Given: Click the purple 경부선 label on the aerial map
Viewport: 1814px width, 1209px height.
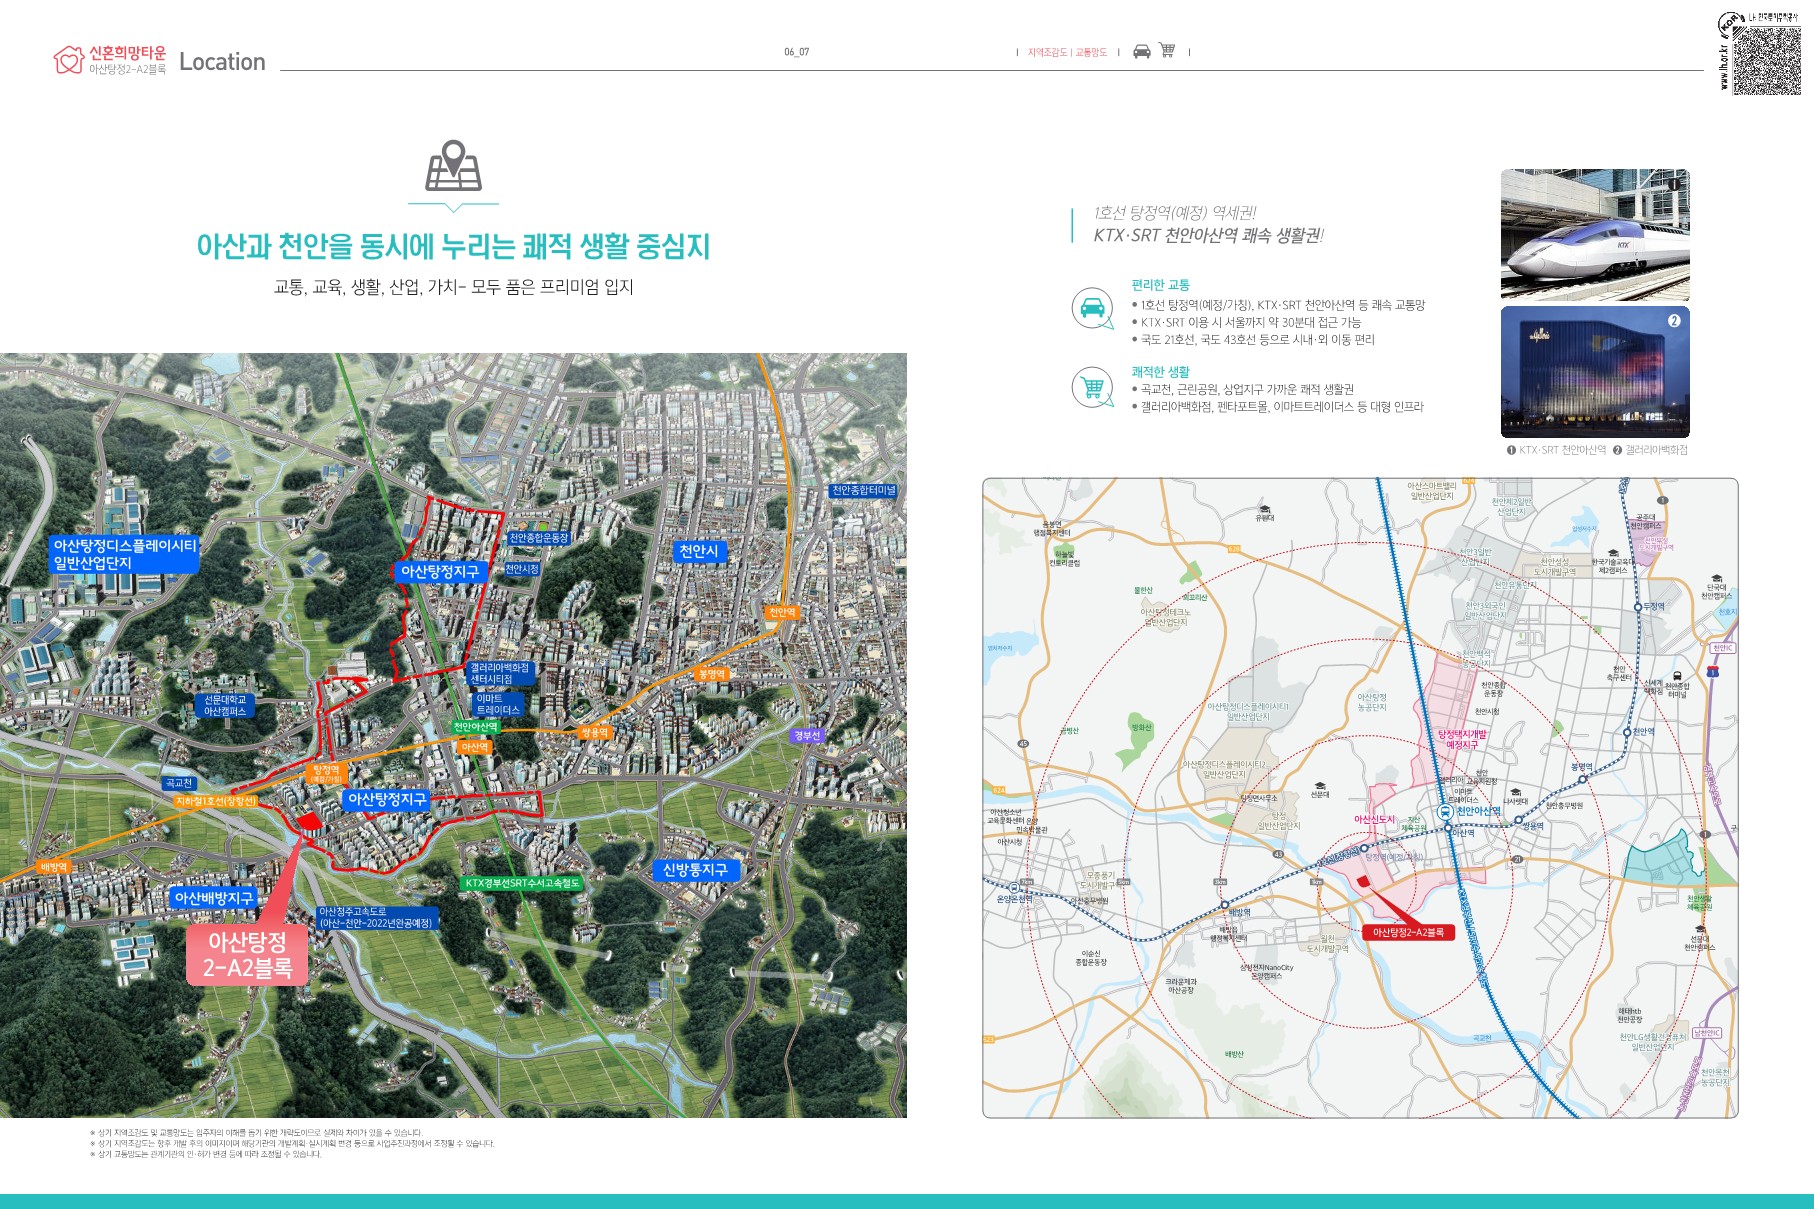Looking at the screenshot, I should pyautogui.click(x=807, y=735).
